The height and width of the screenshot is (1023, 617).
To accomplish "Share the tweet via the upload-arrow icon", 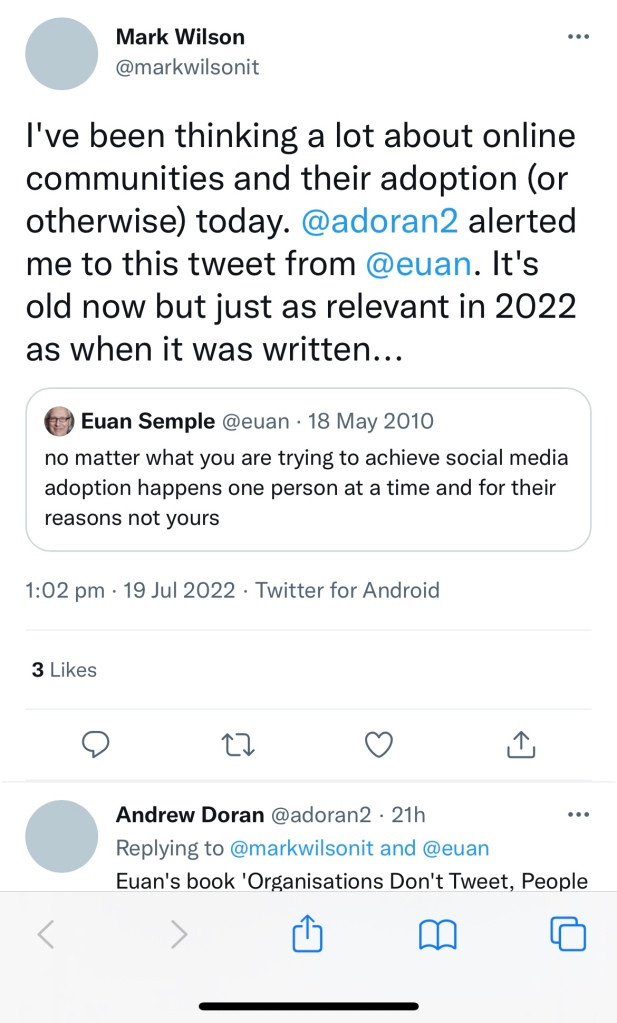I will click(x=522, y=744).
